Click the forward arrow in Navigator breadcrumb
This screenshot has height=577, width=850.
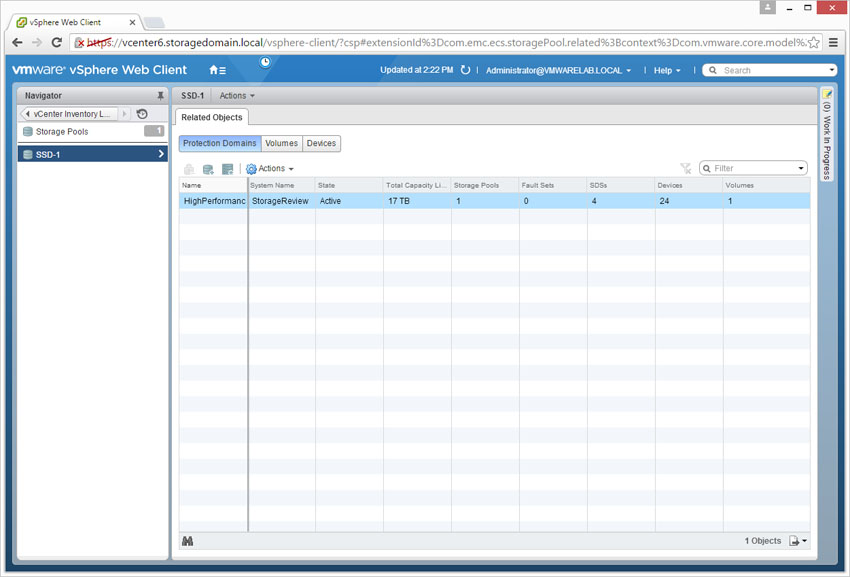tap(124, 114)
